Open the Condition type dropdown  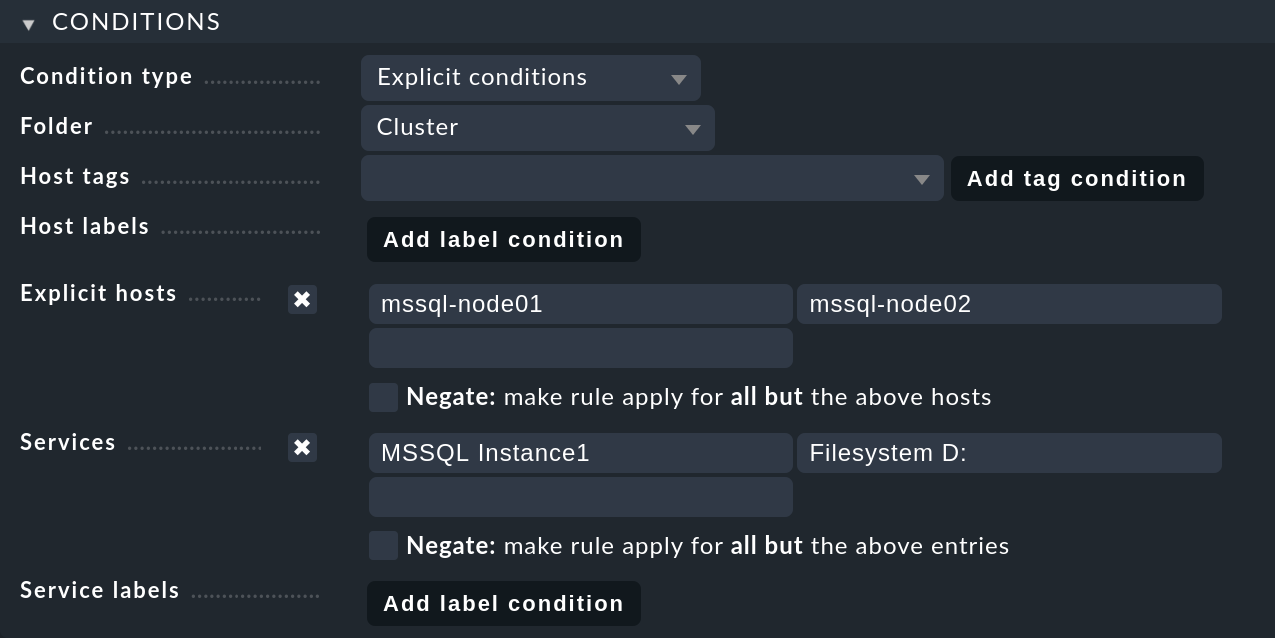click(x=530, y=77)
